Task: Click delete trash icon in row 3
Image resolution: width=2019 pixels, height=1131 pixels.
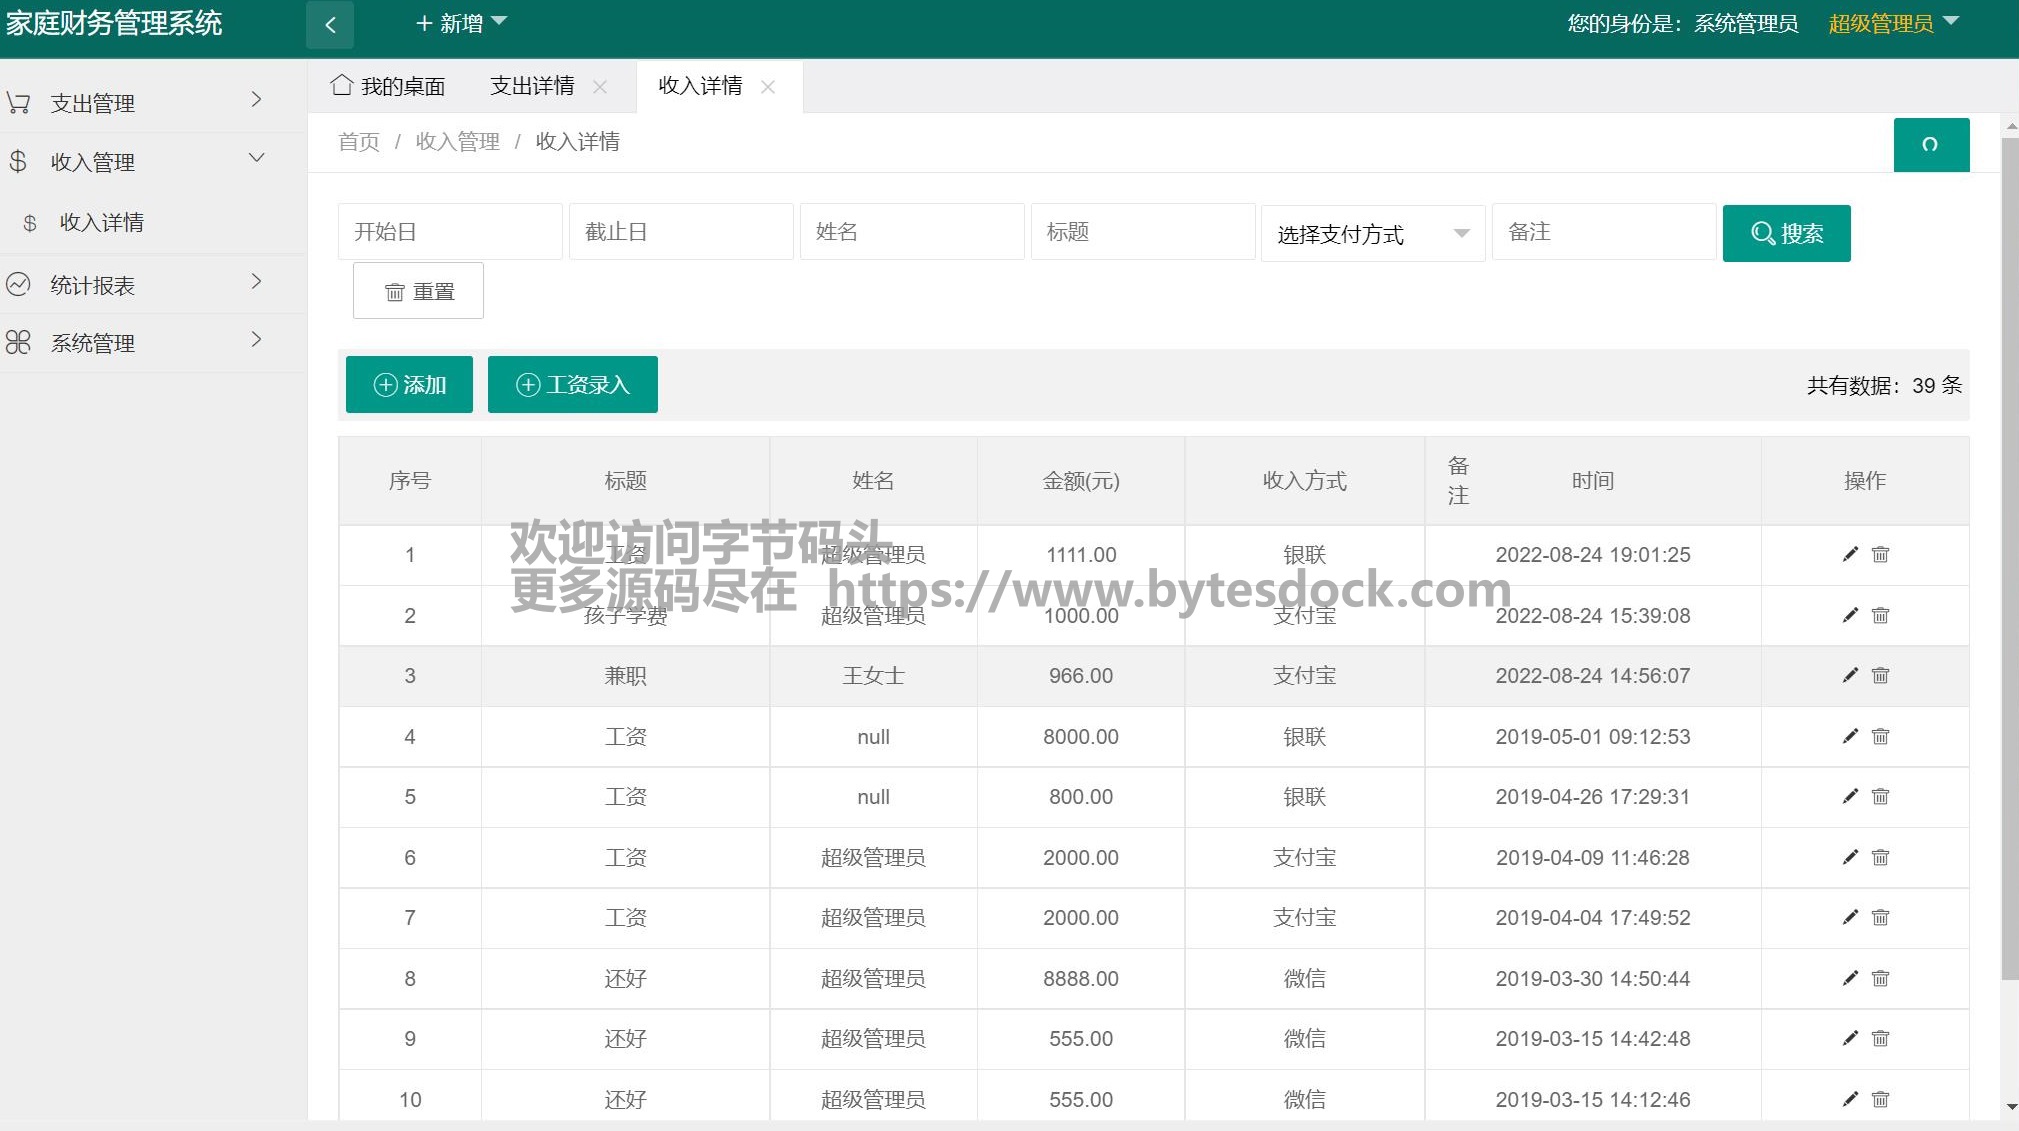Action: click(x=1880, y=675)
